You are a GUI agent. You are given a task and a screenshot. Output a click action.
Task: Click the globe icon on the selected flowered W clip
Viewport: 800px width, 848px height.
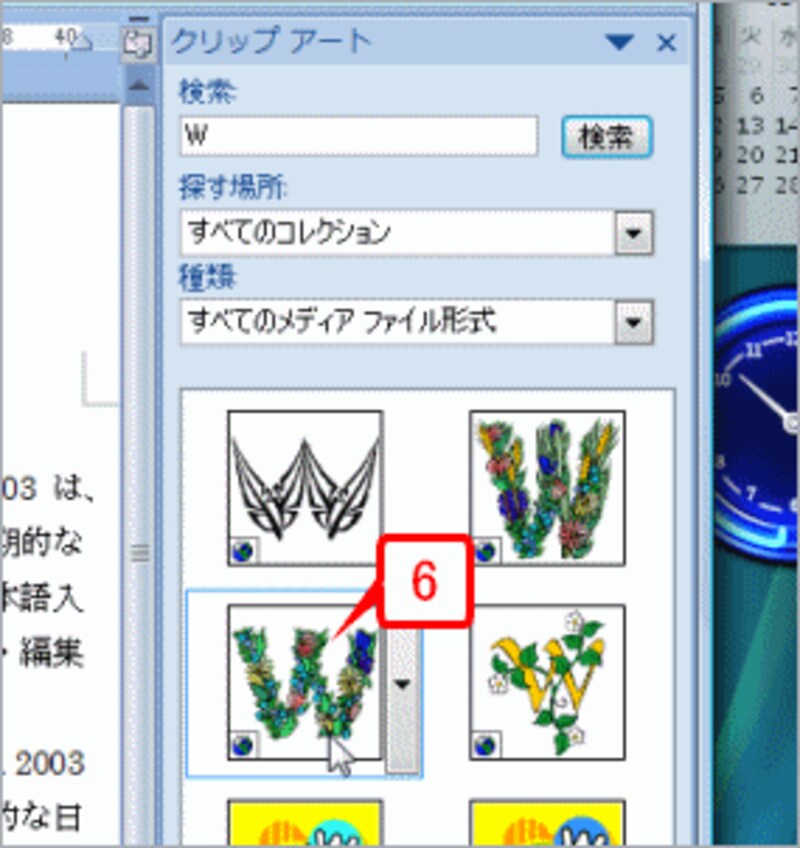(242, 747)
